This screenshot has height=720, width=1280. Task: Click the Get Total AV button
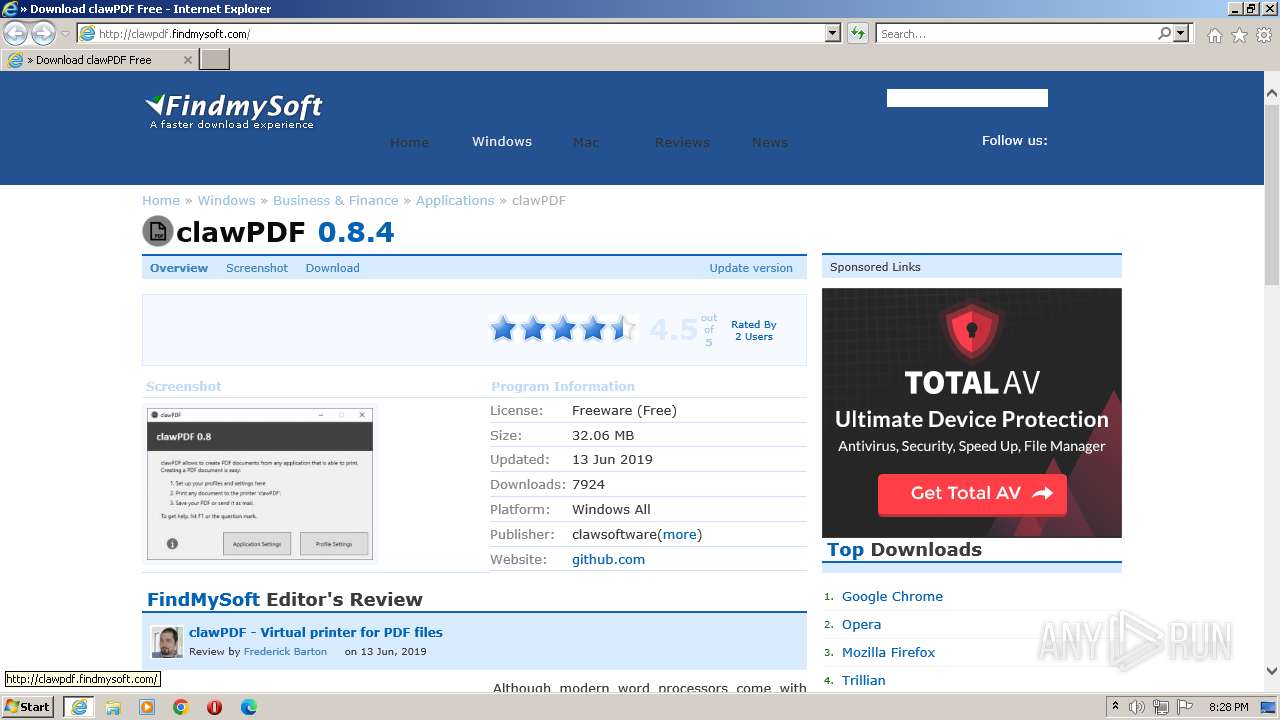[972, 493]
